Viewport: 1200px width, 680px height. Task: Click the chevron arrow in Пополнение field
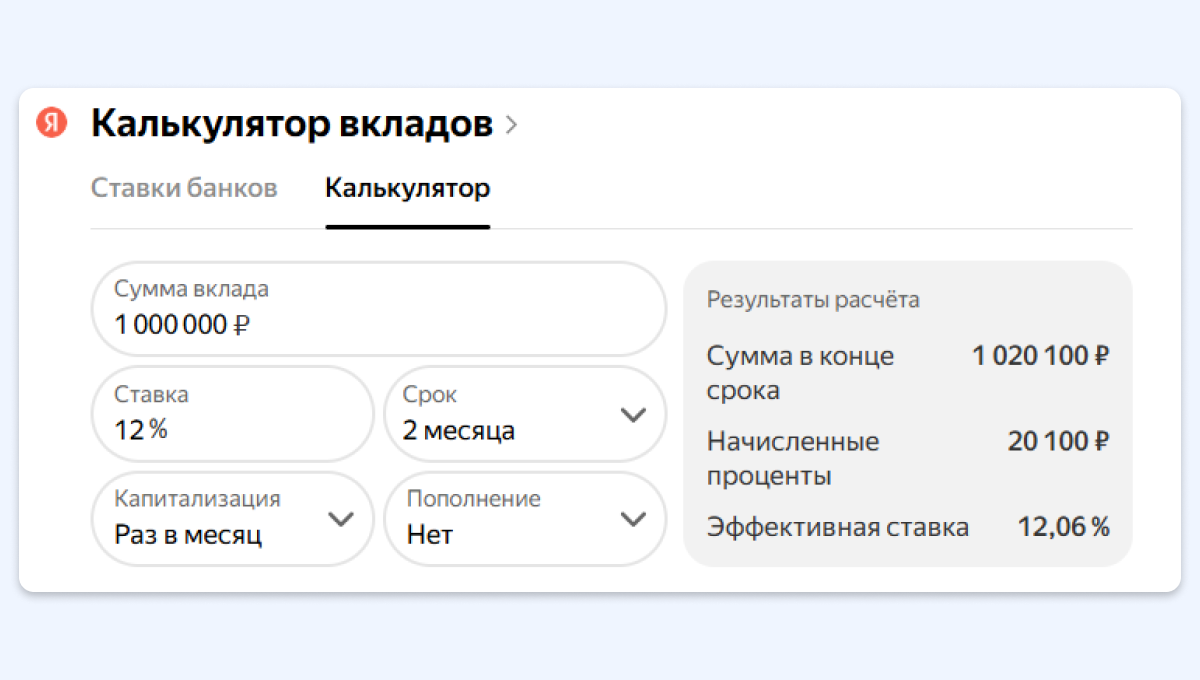pos(633,519)
